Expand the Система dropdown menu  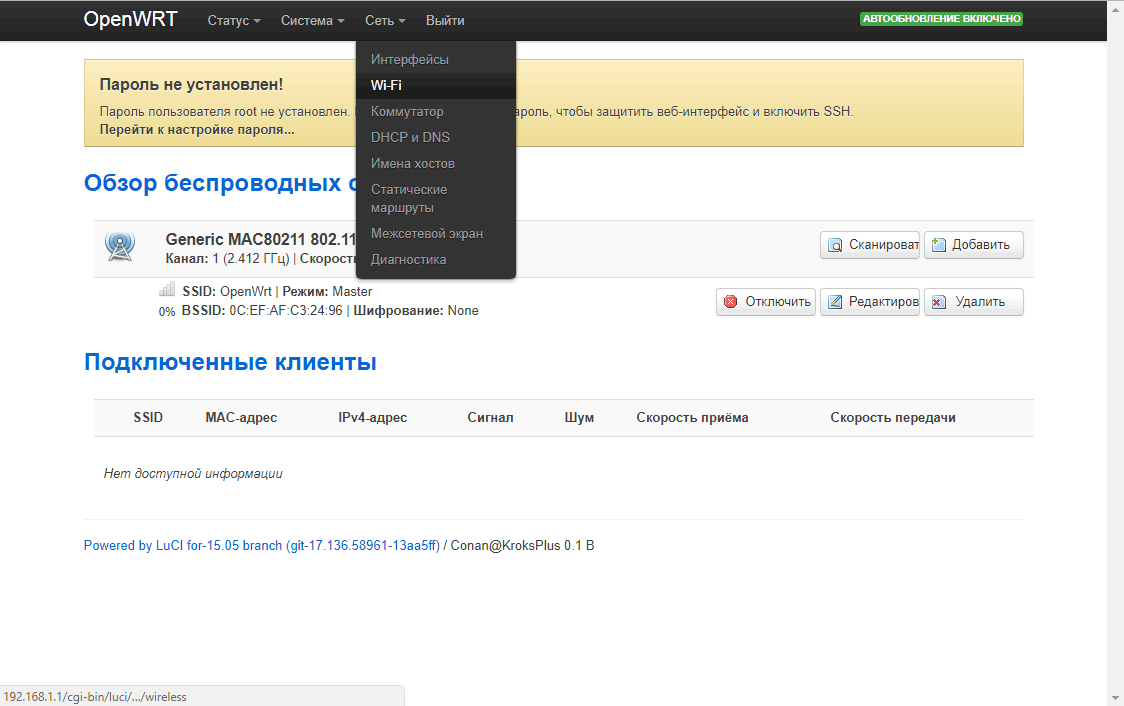coord(313,21)
